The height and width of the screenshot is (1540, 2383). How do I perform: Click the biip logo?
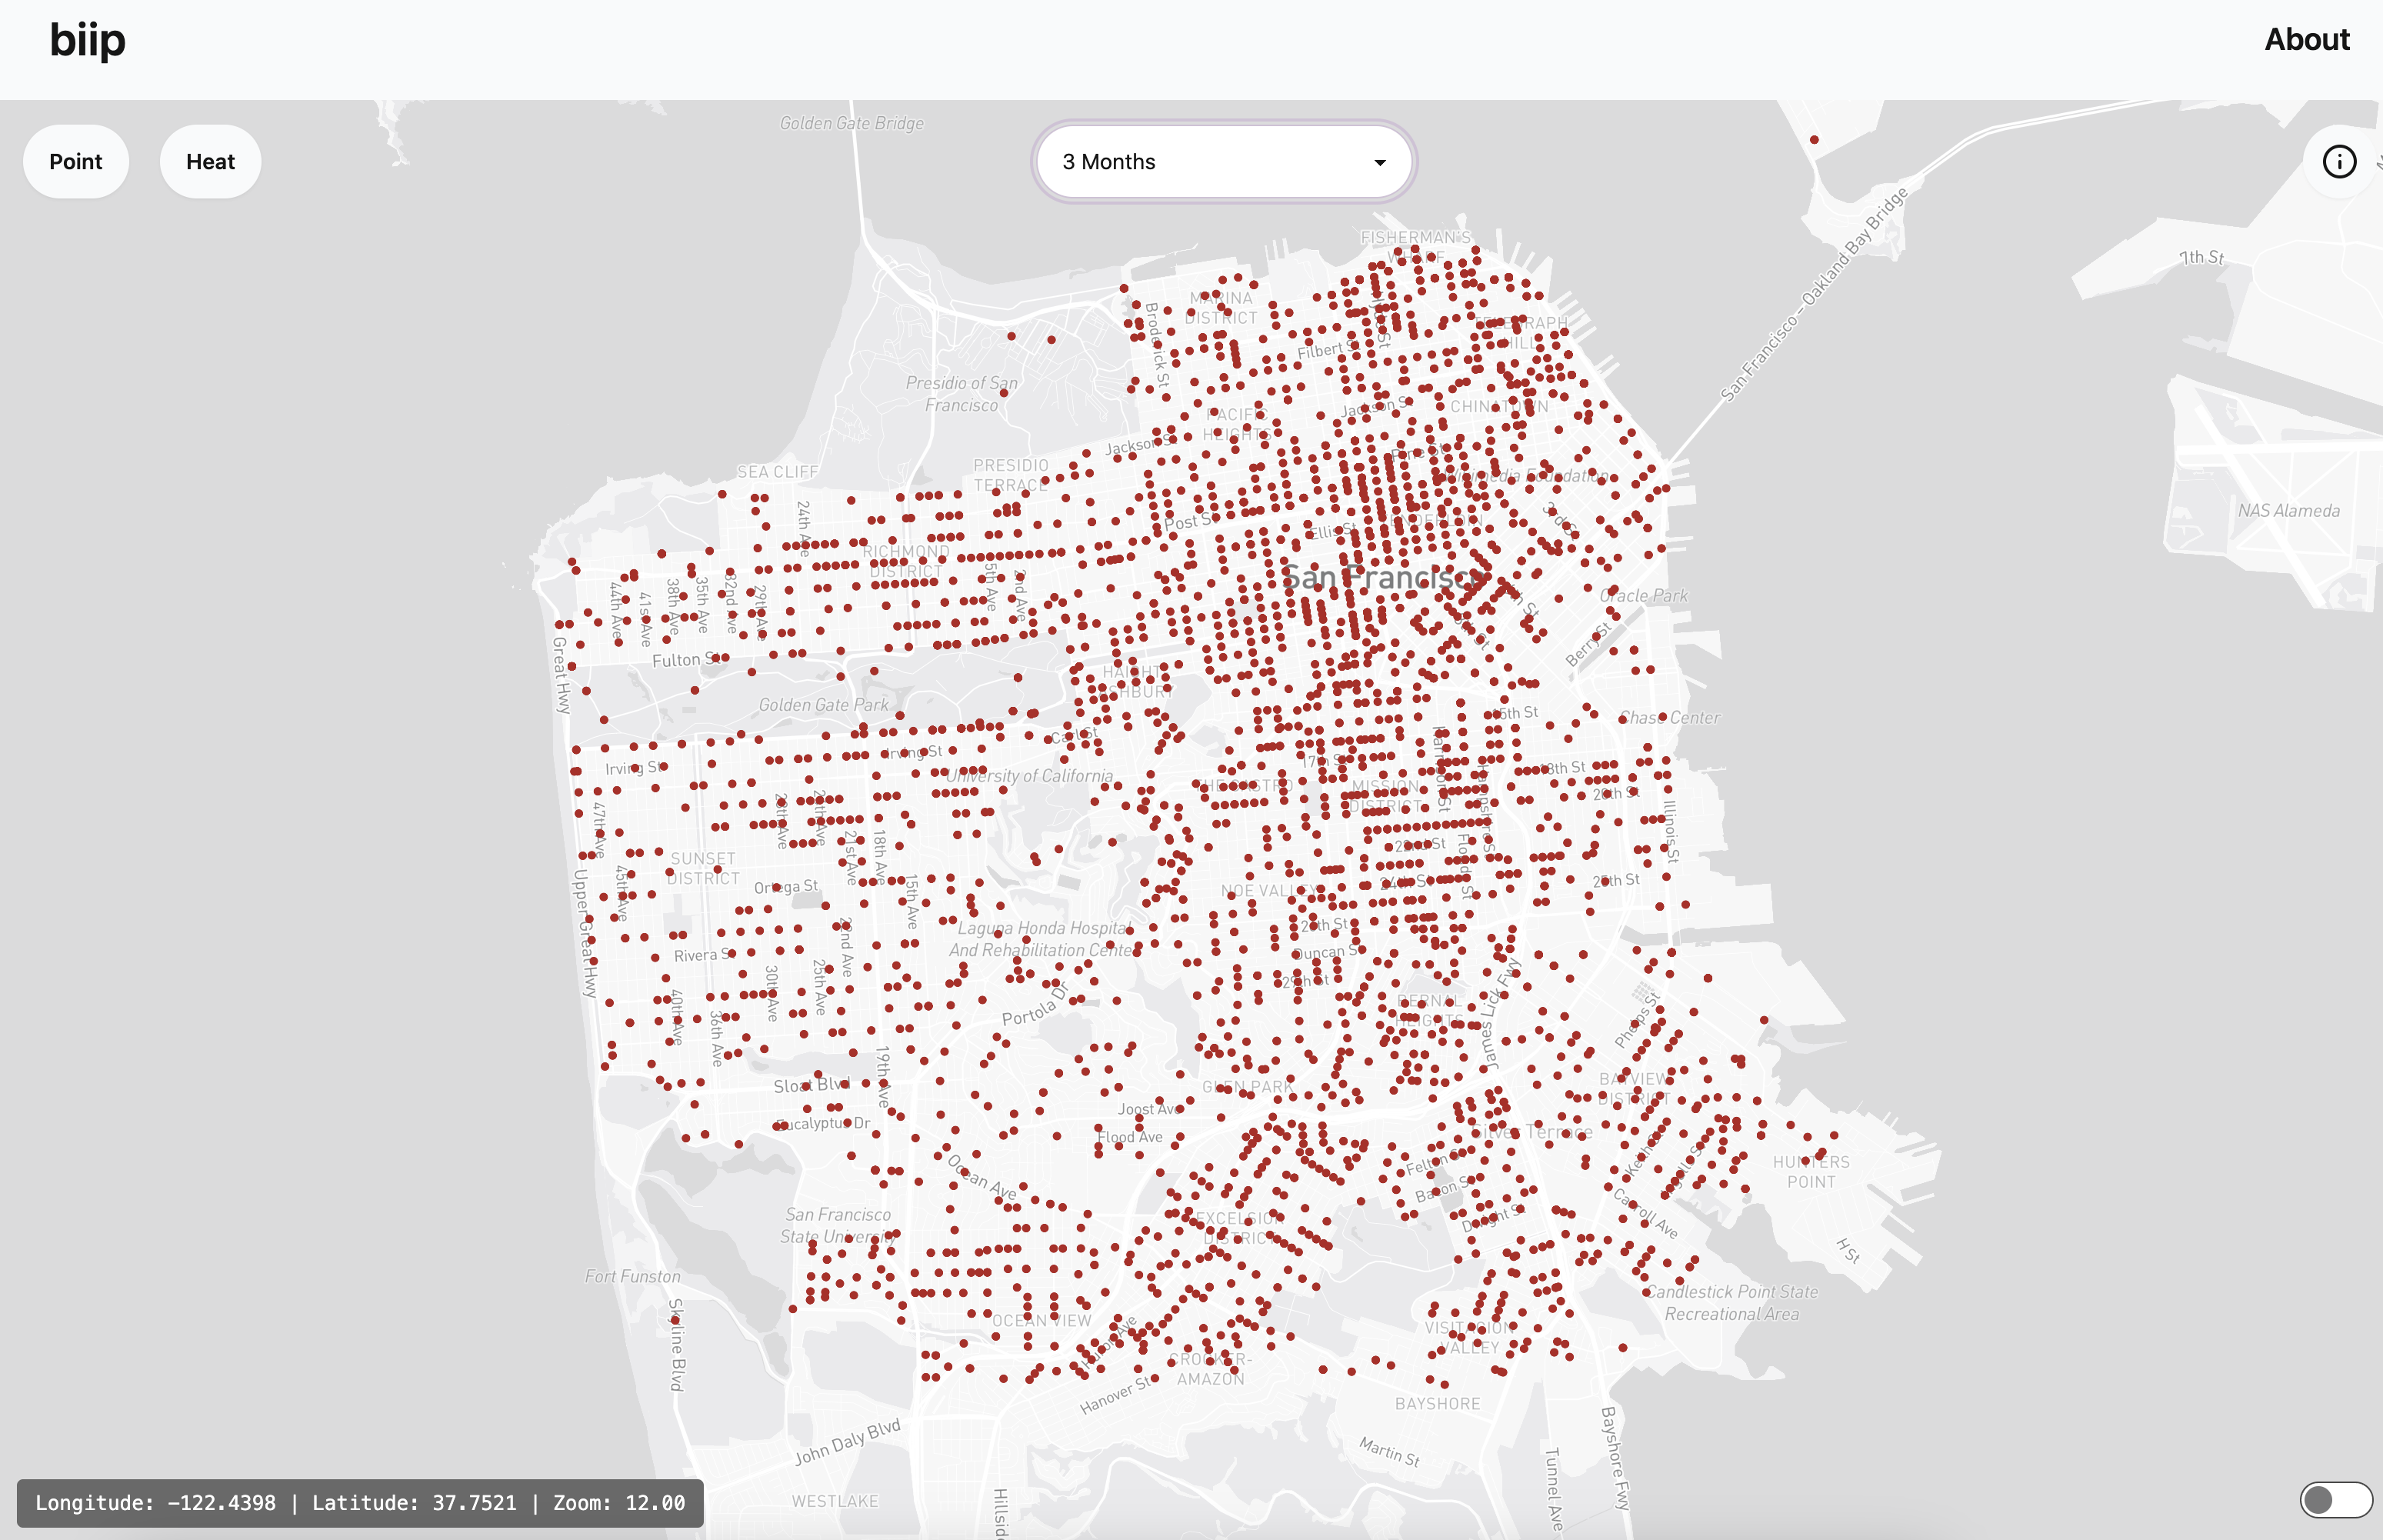coord(88,41)
